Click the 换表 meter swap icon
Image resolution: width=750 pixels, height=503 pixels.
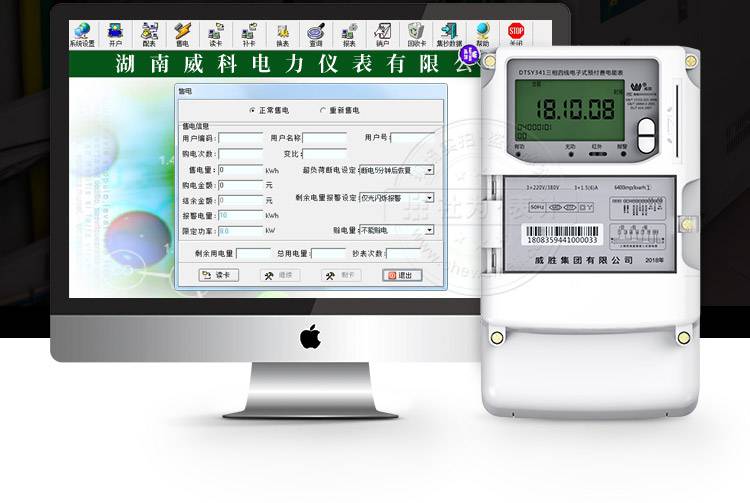coord(283,34)
